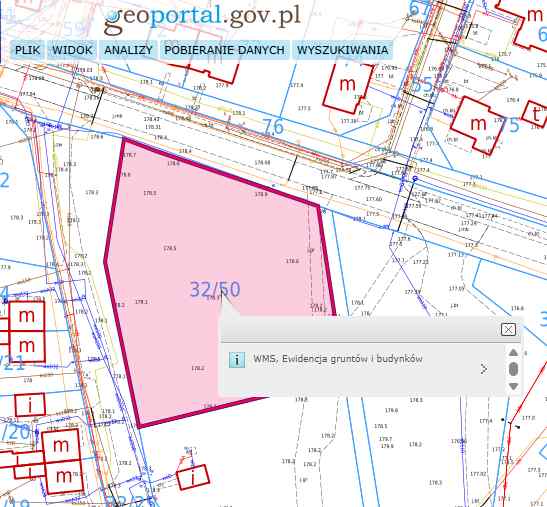Open the WYSZUKIWANIA menu

pos(343,50)
